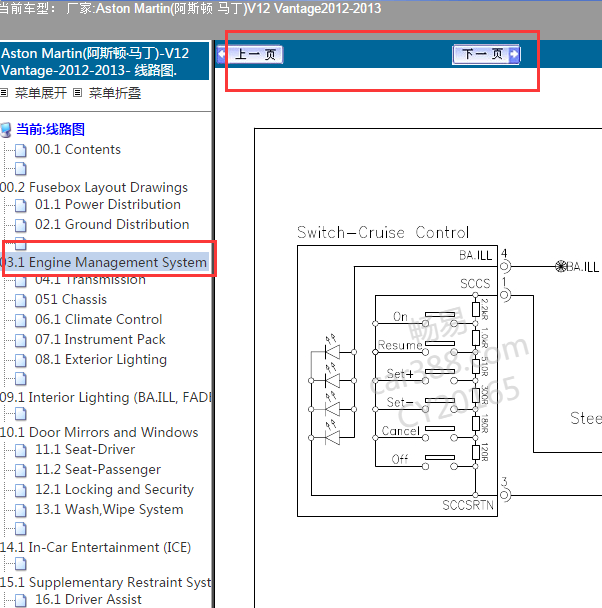Click the 菜单折叠 collapse icon
The width and height of the screenshot is (602, 608).
coord(78,93)
